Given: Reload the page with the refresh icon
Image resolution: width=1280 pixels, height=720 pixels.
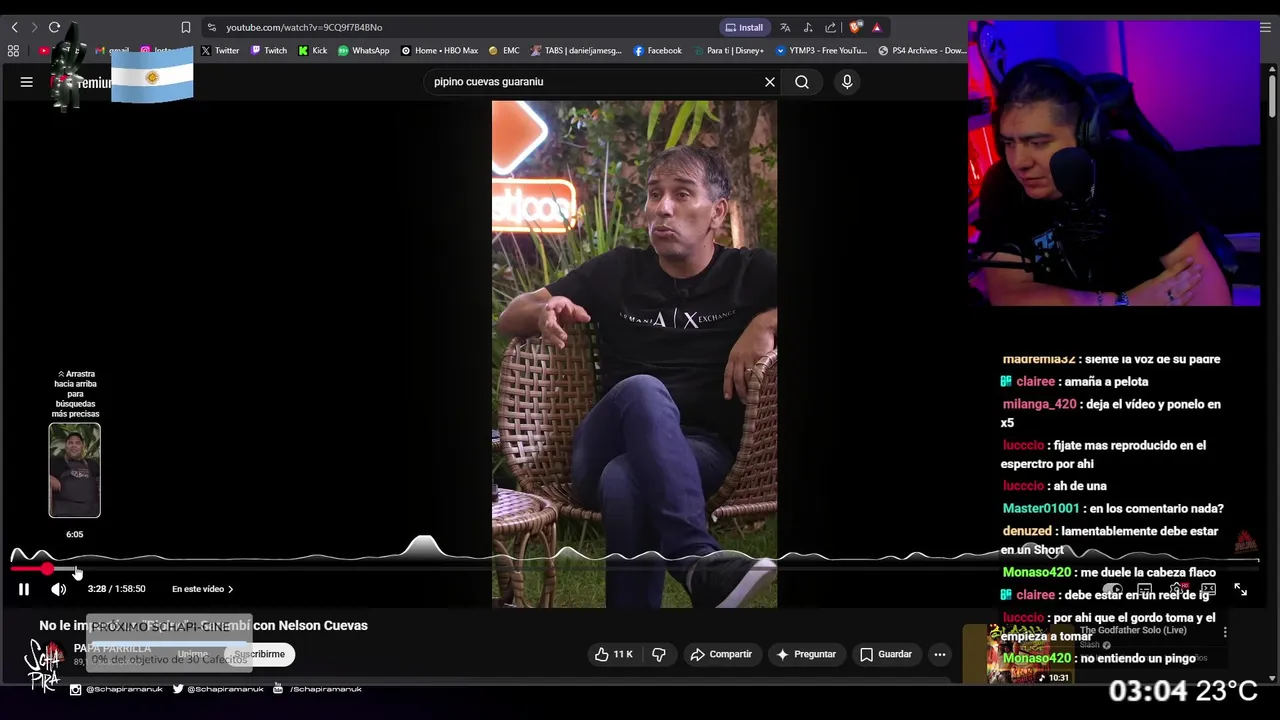Looking at the screenshot, I should [54, 27].
